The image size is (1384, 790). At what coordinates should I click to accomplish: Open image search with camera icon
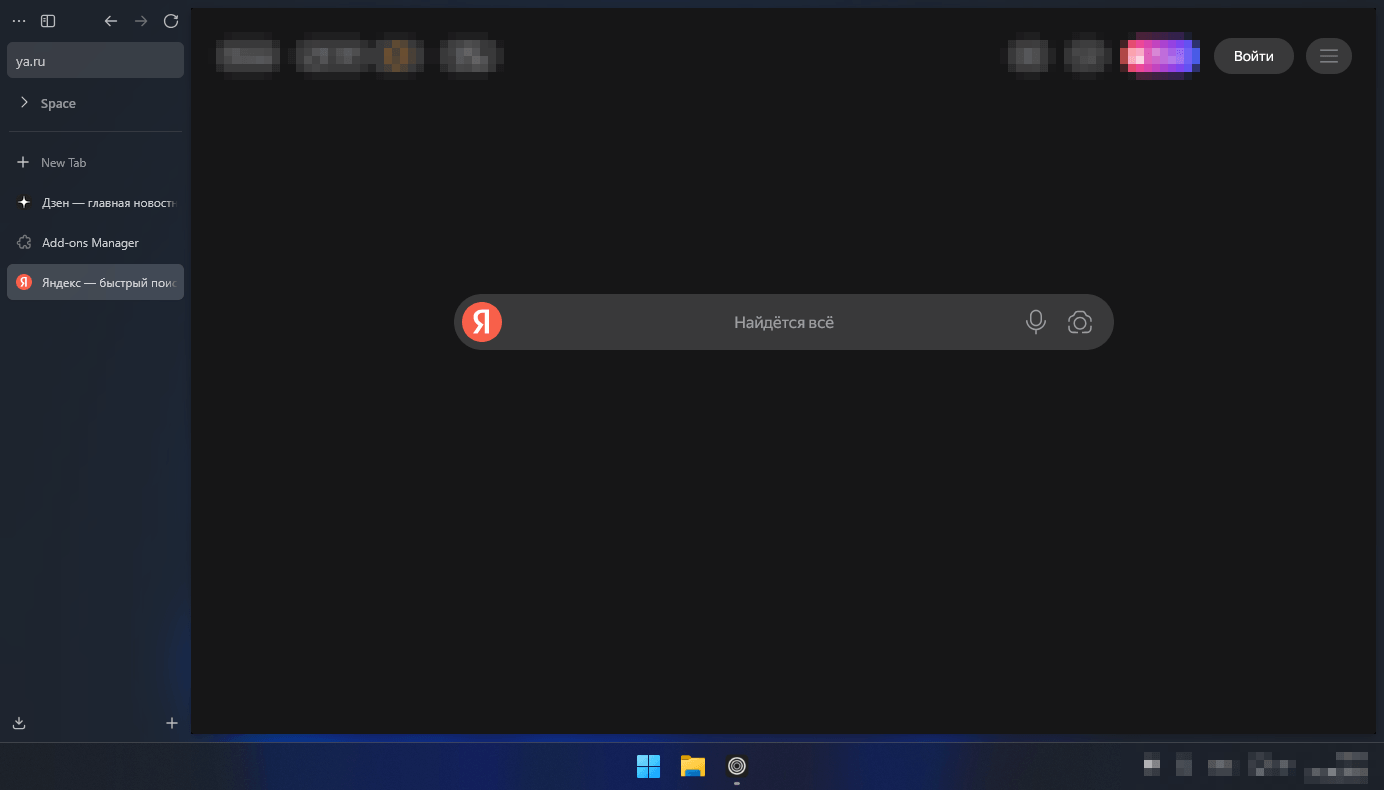coord(1080,322)
